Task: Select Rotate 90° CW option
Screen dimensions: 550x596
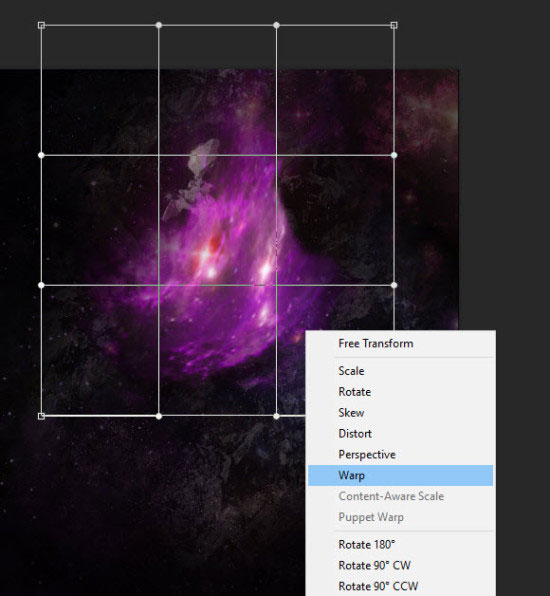Action: click(x=400, y=566)
